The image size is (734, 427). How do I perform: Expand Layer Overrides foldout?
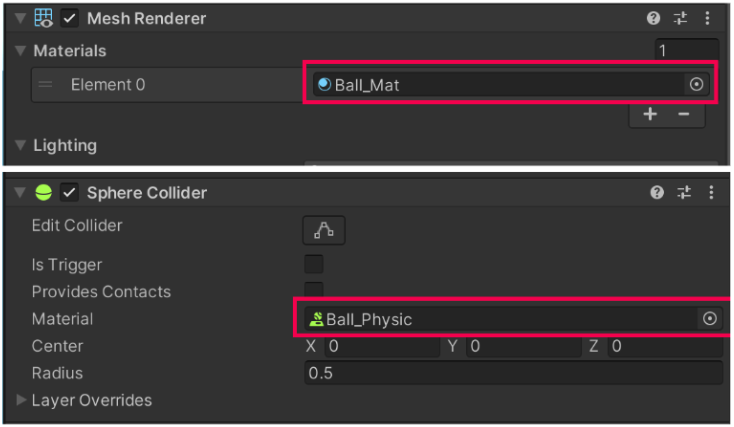coord(22,400)
